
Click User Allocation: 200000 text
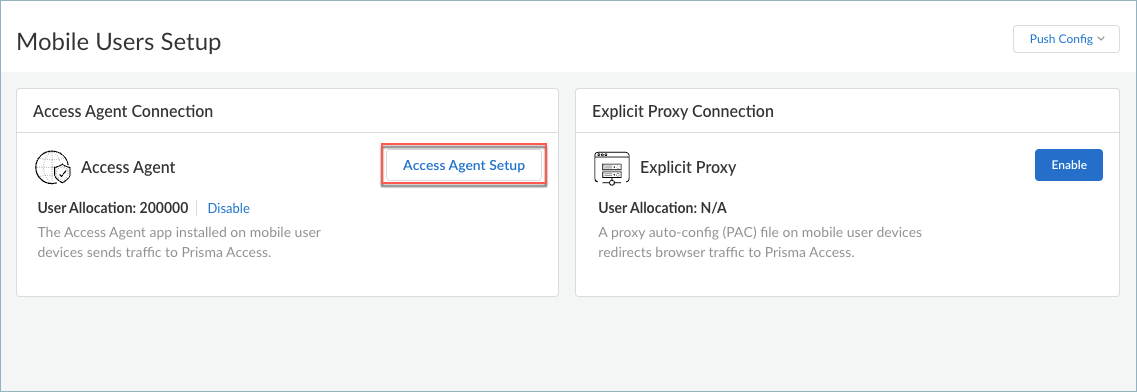coord(113,209)
